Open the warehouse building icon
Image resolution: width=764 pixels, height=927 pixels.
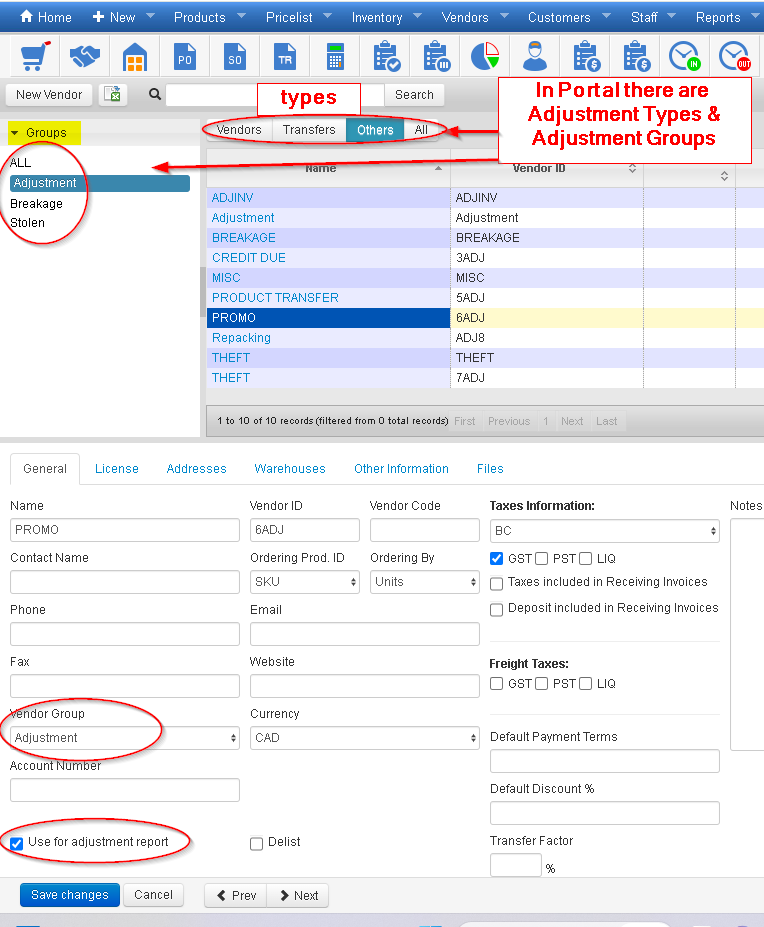135,57
